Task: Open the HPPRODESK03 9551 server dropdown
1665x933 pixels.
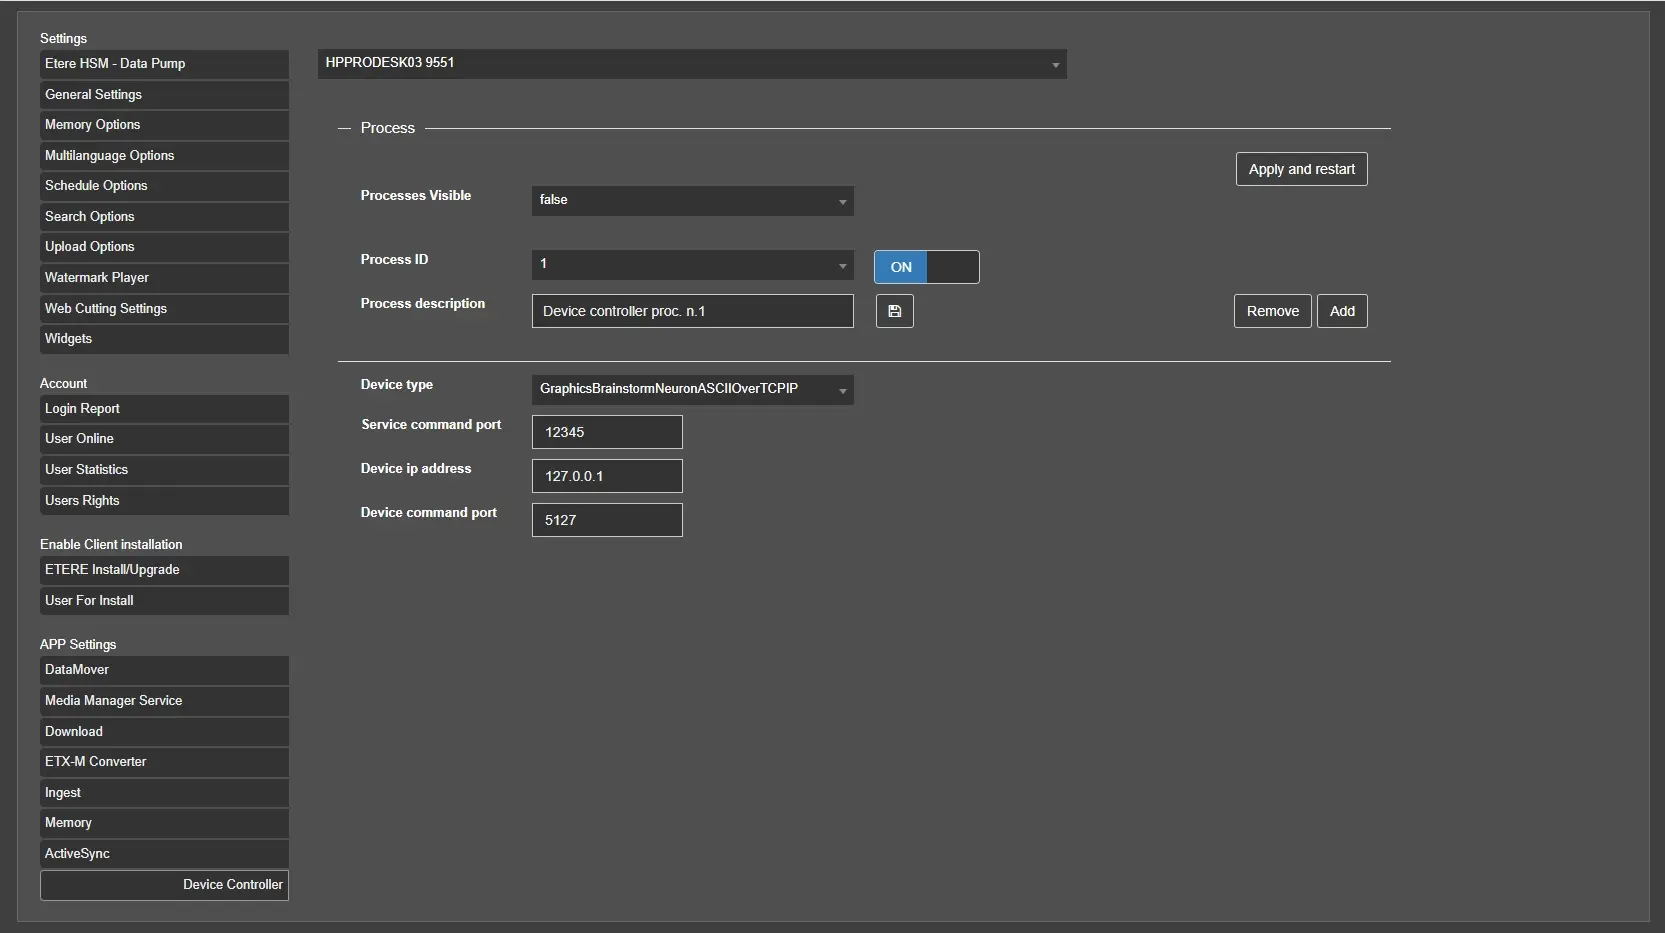Action: (x=691, y=64)
